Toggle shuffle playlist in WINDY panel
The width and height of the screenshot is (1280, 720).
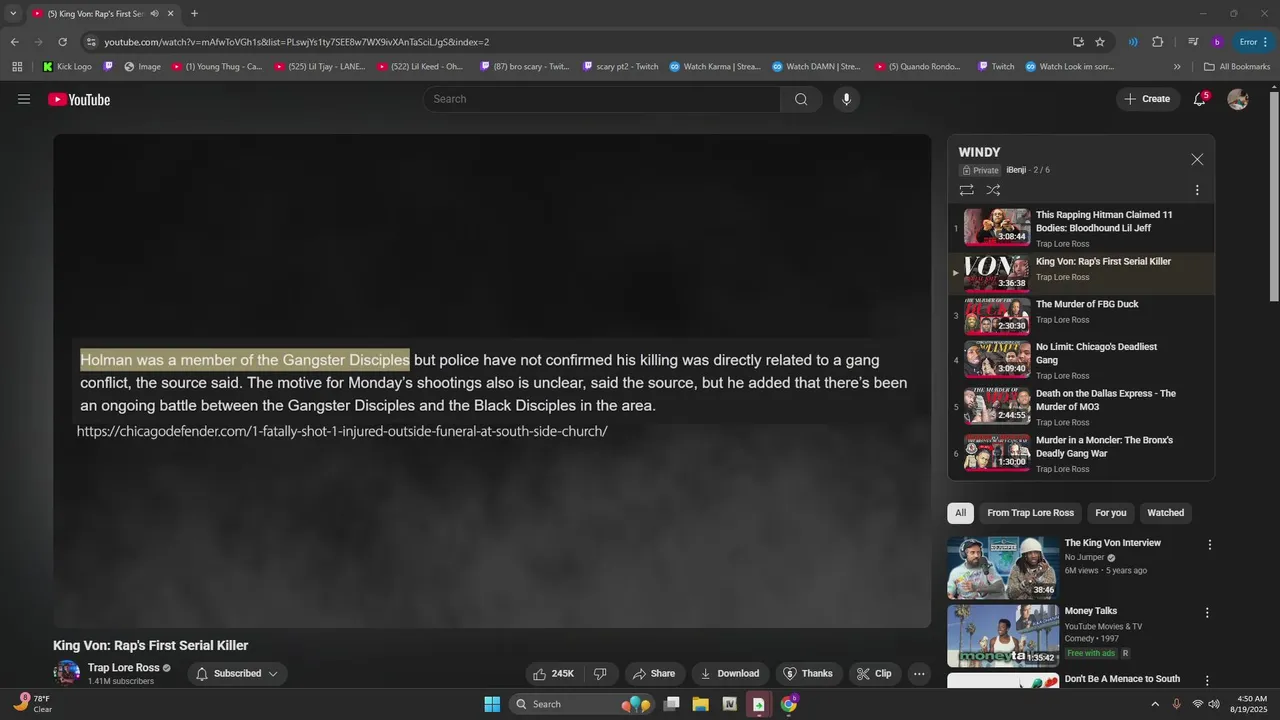993,190
